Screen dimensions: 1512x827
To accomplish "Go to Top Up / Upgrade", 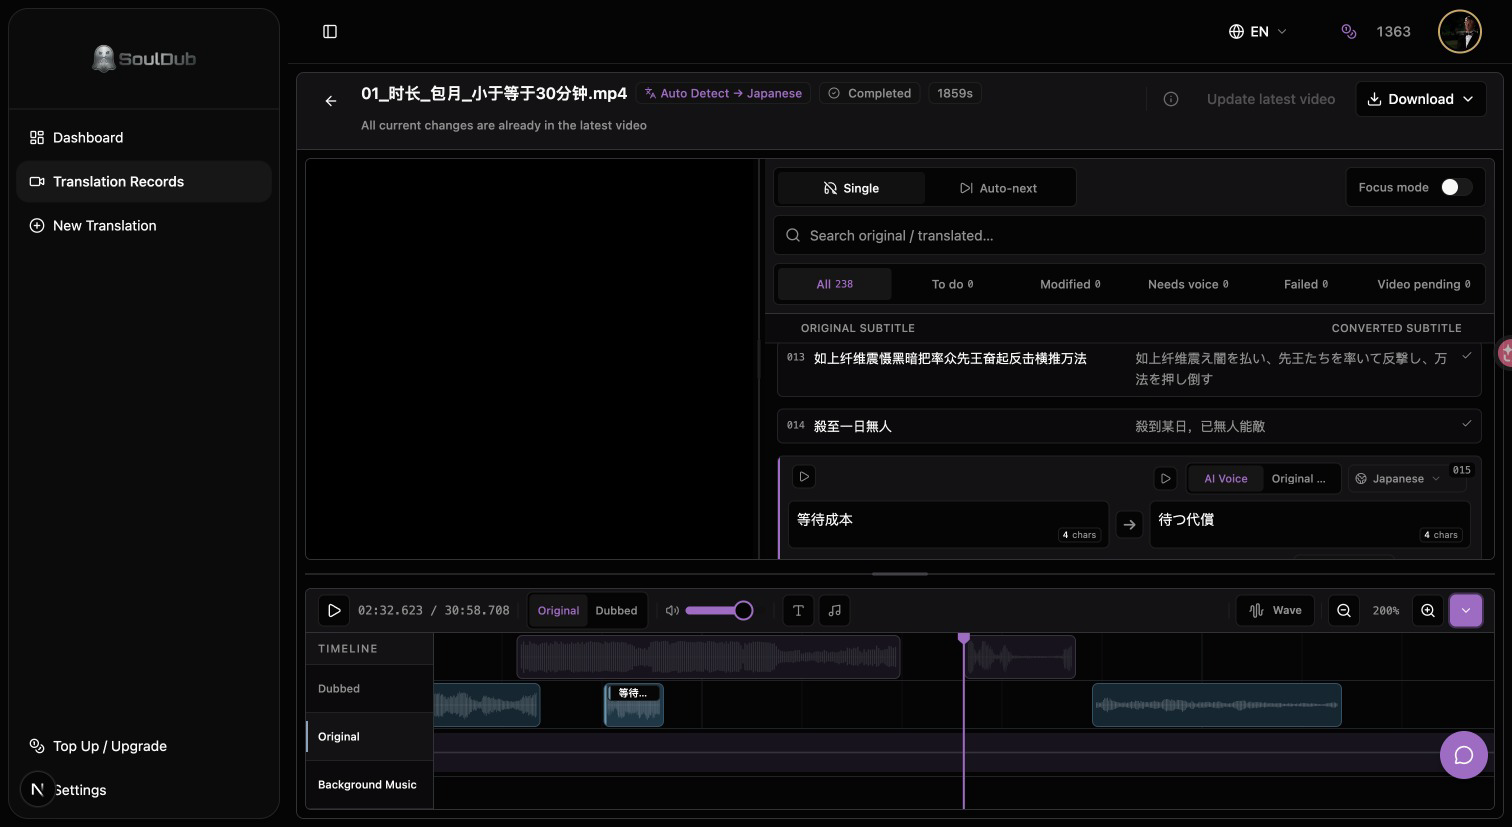I will 144,746.
